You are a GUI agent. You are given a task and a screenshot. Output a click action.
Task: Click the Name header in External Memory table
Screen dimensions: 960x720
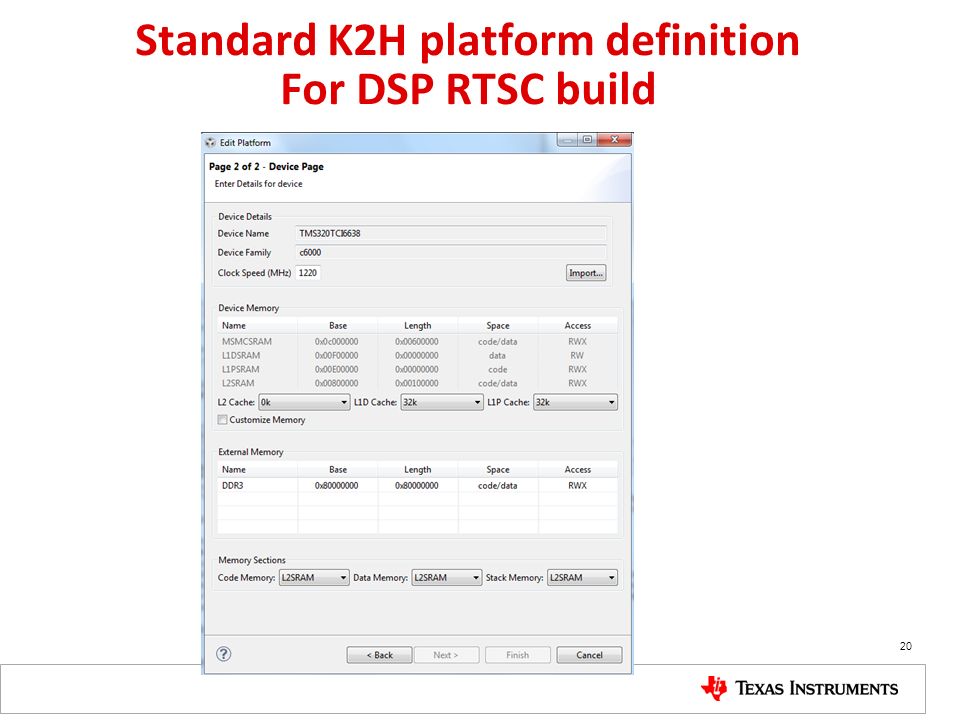[258, 470]
